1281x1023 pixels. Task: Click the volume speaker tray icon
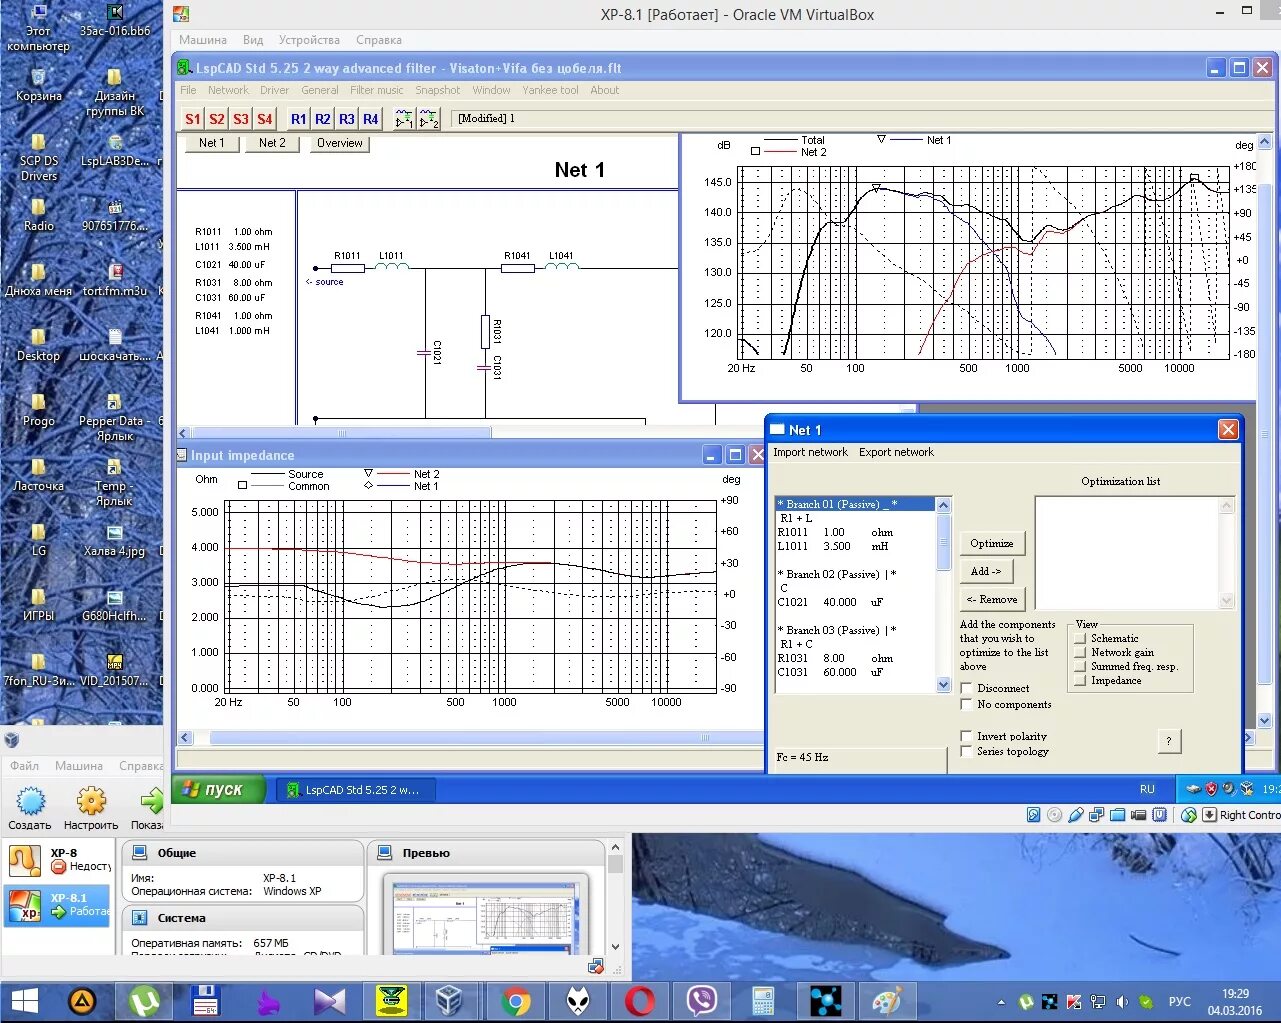pos(1122,1002)
